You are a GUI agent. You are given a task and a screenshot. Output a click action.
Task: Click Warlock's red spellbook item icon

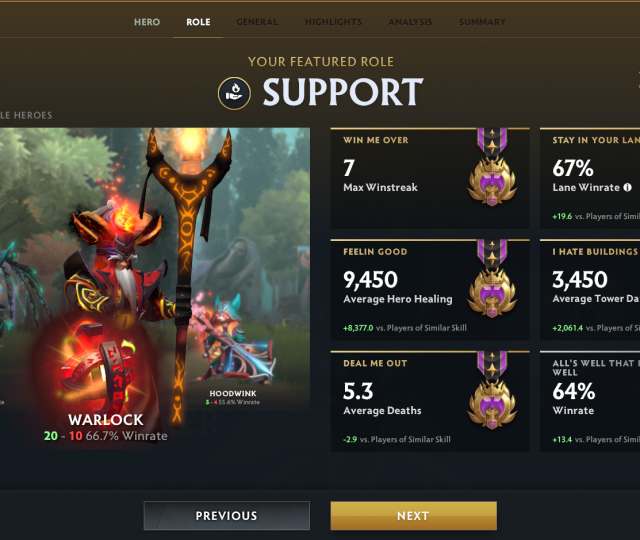[x=95, y=371]
